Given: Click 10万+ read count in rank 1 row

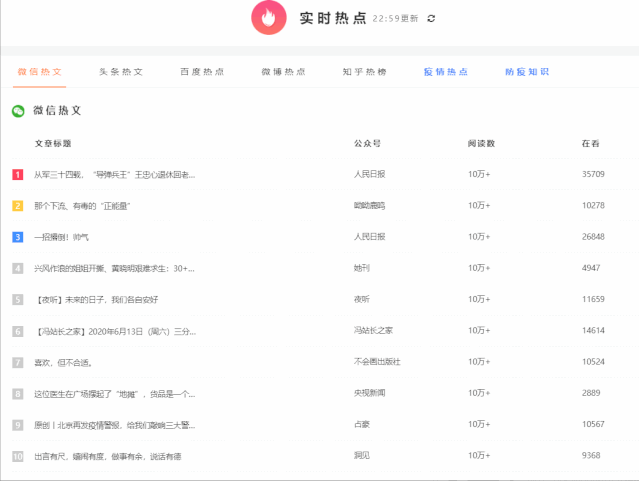Looking at the screenshot, I should 479,174.
